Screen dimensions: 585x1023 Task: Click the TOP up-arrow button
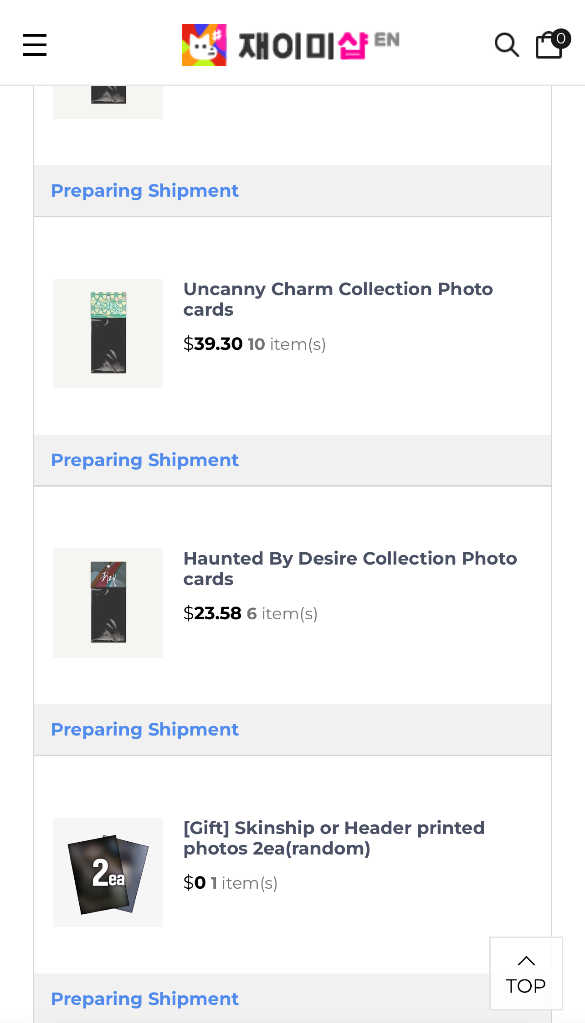(x=526, y=973)
